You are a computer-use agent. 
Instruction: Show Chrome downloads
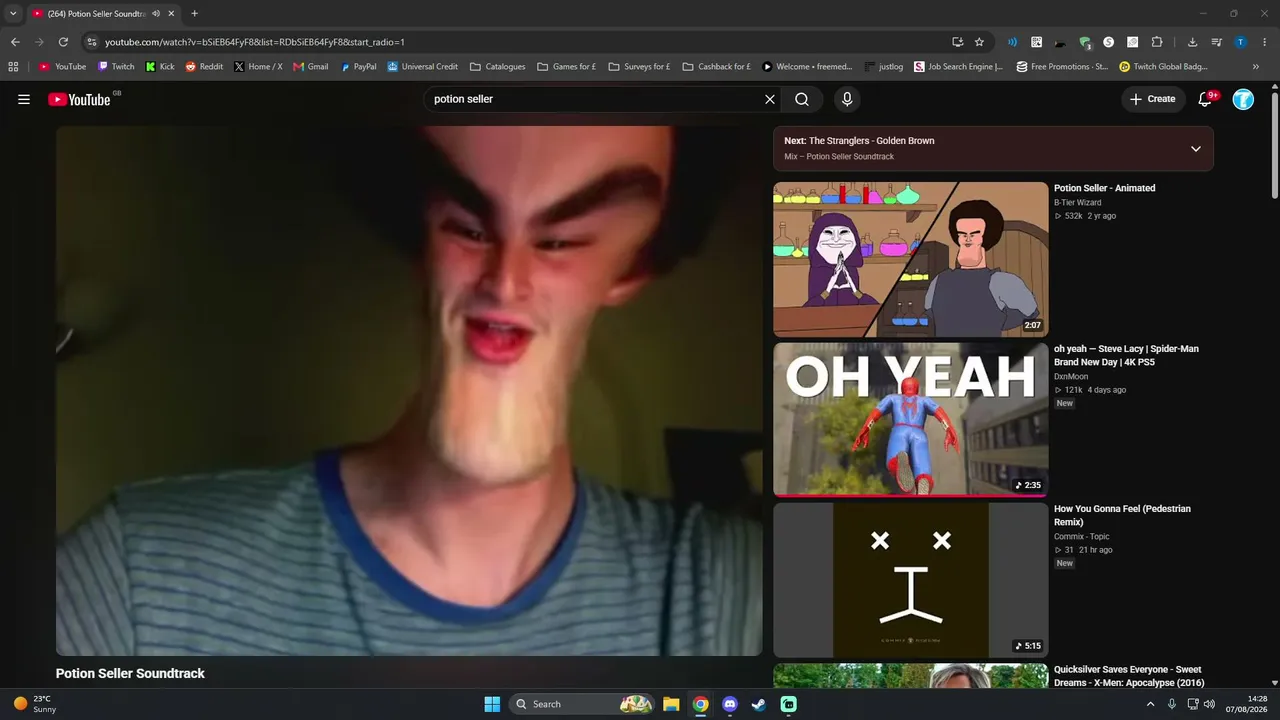tap(1192, 42)
